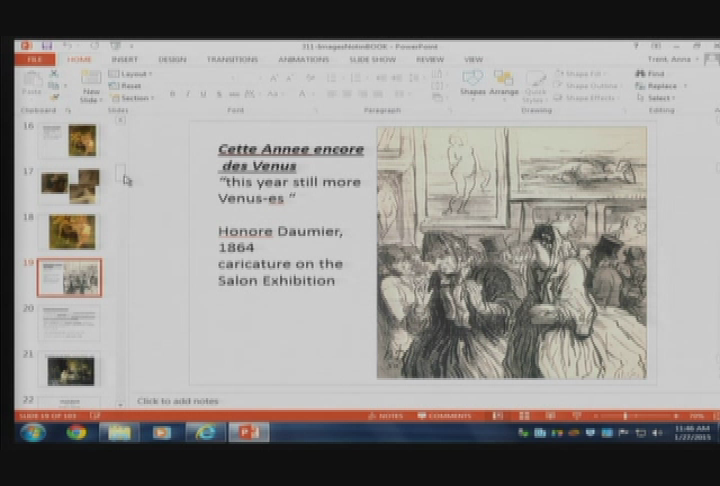Select slide 18 thumbnail
Screen dimensions: 720x486
coord(69,232)
